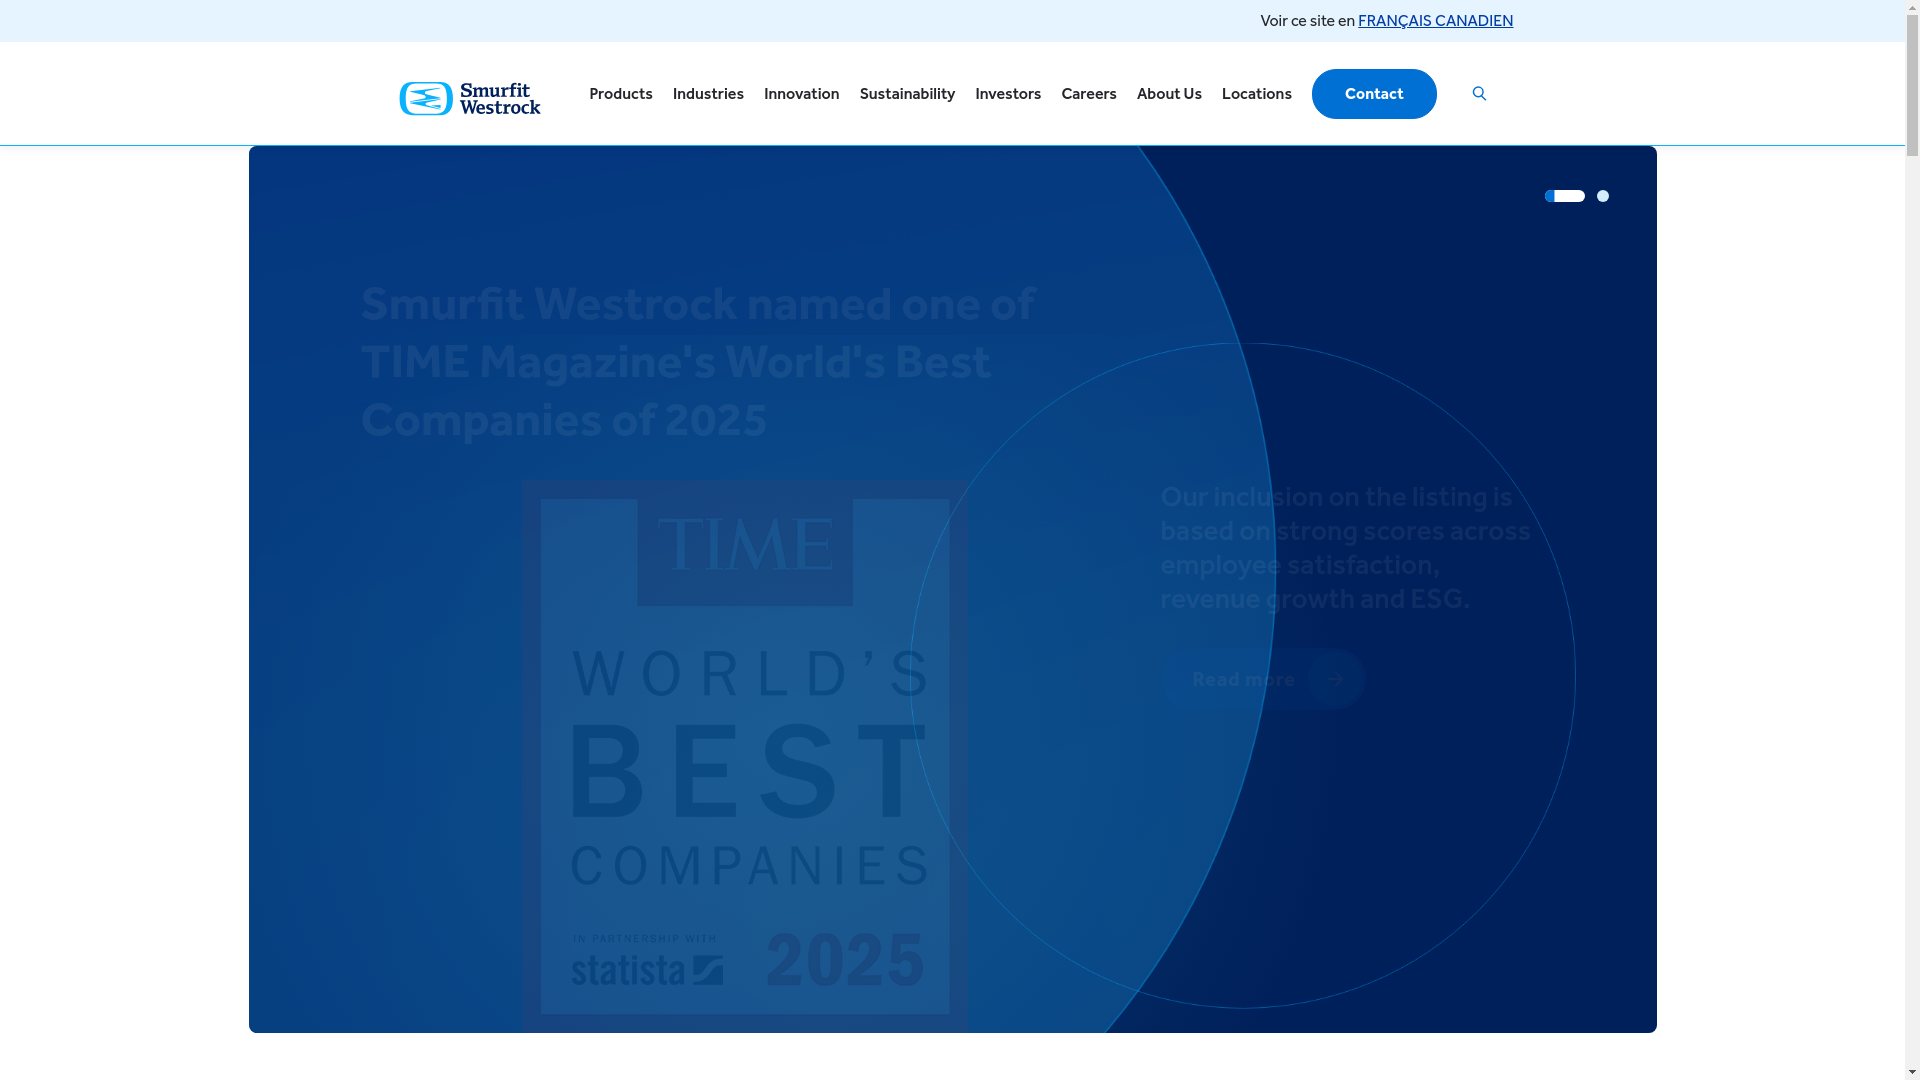This screenshot has width=1920, height=1080.
Task: Click the 'Our inclusion on the listing' paragraph
Action: (x=1345, y=548)
